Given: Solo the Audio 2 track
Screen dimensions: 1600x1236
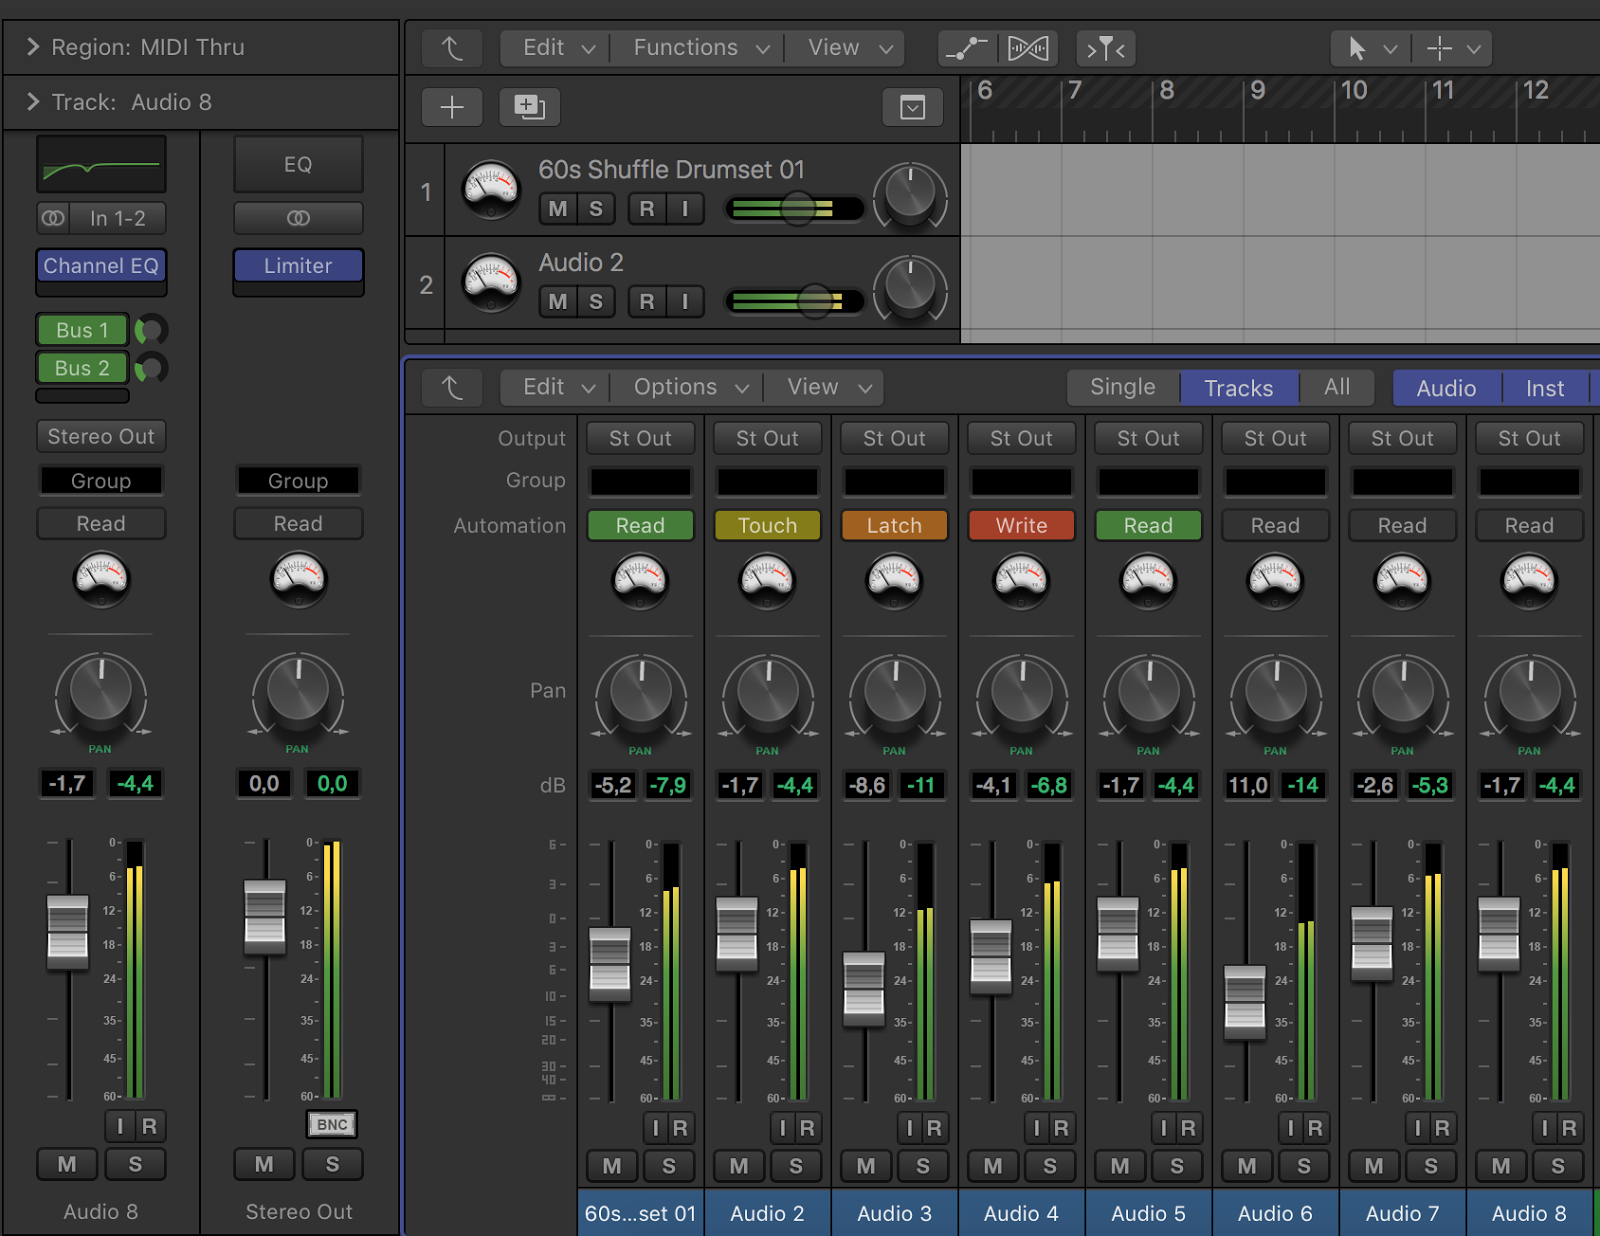Looking at the screenshot, I should [595, 301].
